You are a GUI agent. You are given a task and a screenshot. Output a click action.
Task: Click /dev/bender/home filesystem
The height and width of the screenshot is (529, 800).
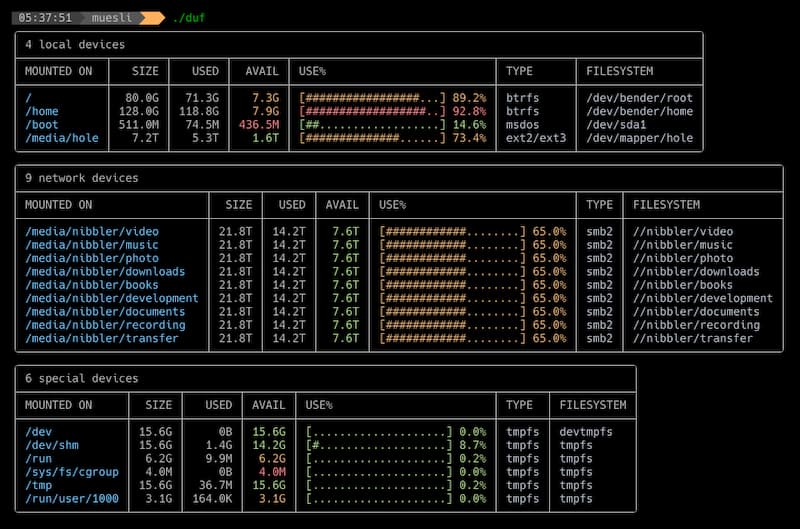point(639,111)
